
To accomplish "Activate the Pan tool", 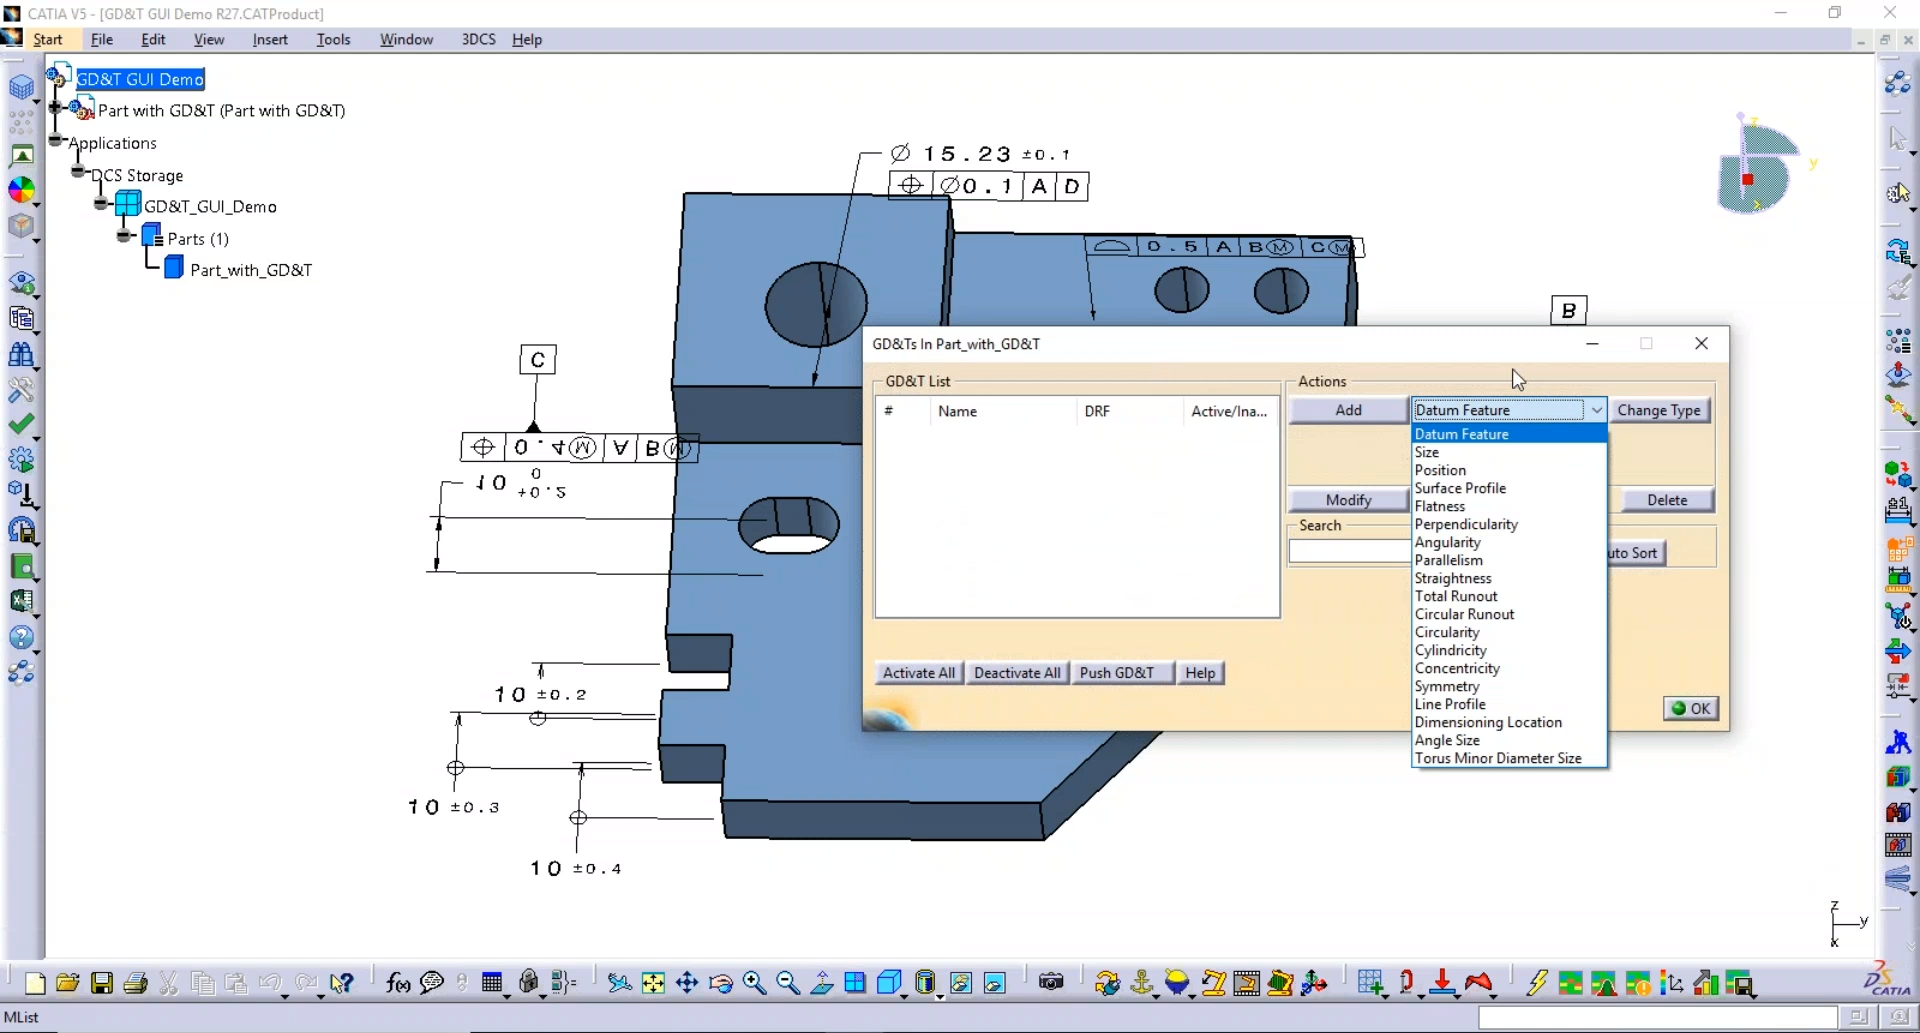I will [687, 983].
